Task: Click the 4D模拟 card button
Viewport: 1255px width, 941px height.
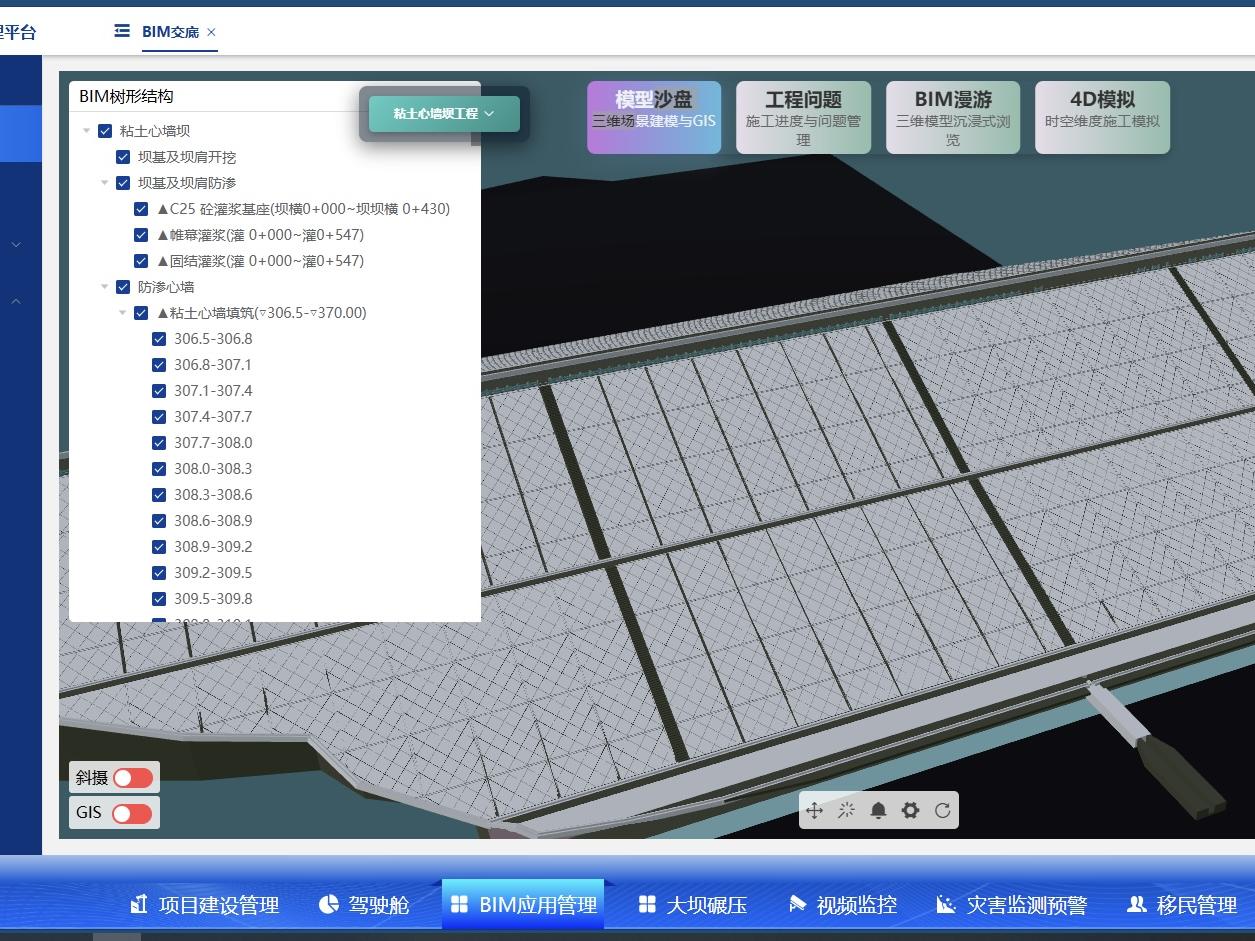Action: tap(1102, 118)
